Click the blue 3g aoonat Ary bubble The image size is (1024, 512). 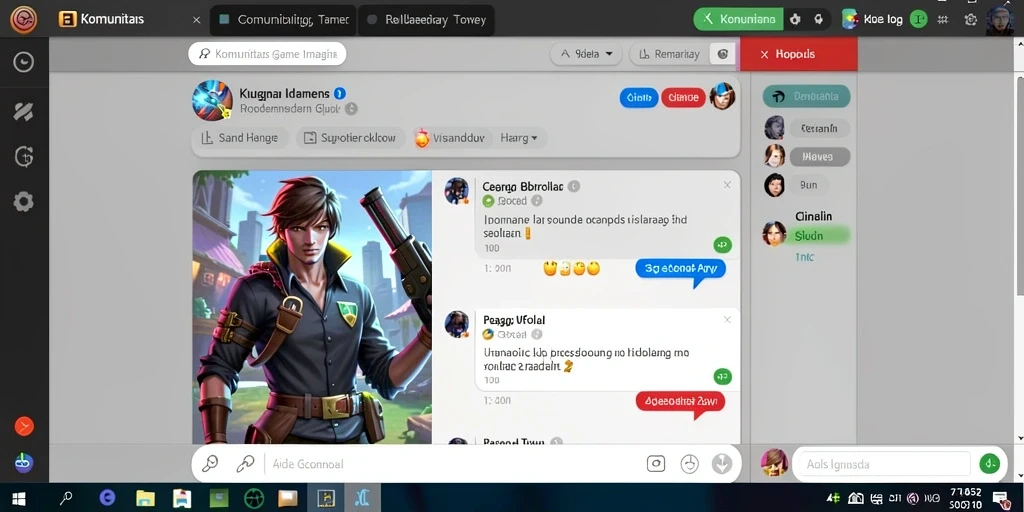click(680, 269)
